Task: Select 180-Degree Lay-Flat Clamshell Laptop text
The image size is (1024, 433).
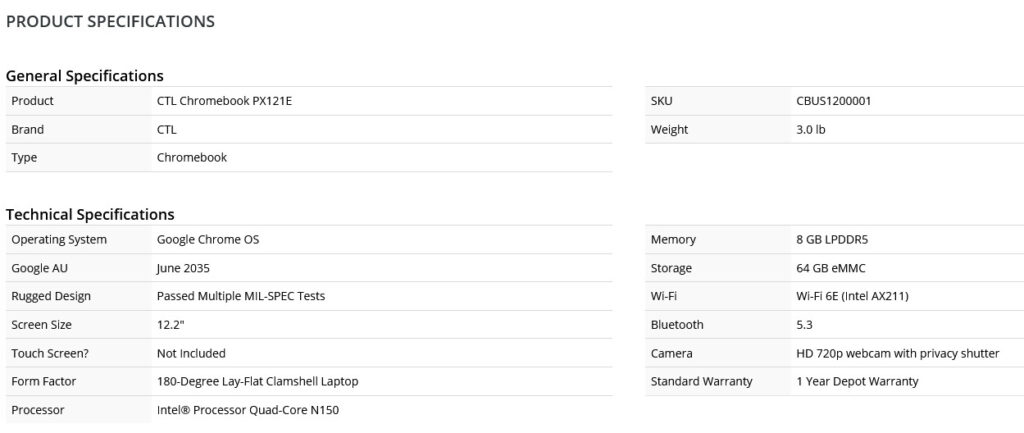Action: [x=257, y=381]
